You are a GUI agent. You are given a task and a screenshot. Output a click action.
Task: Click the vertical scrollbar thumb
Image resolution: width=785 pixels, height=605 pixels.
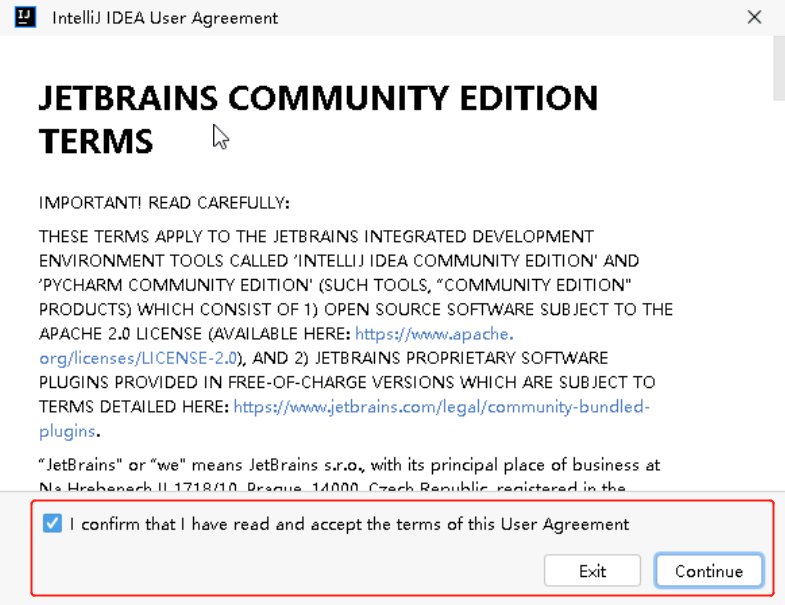tap(779, 68)
